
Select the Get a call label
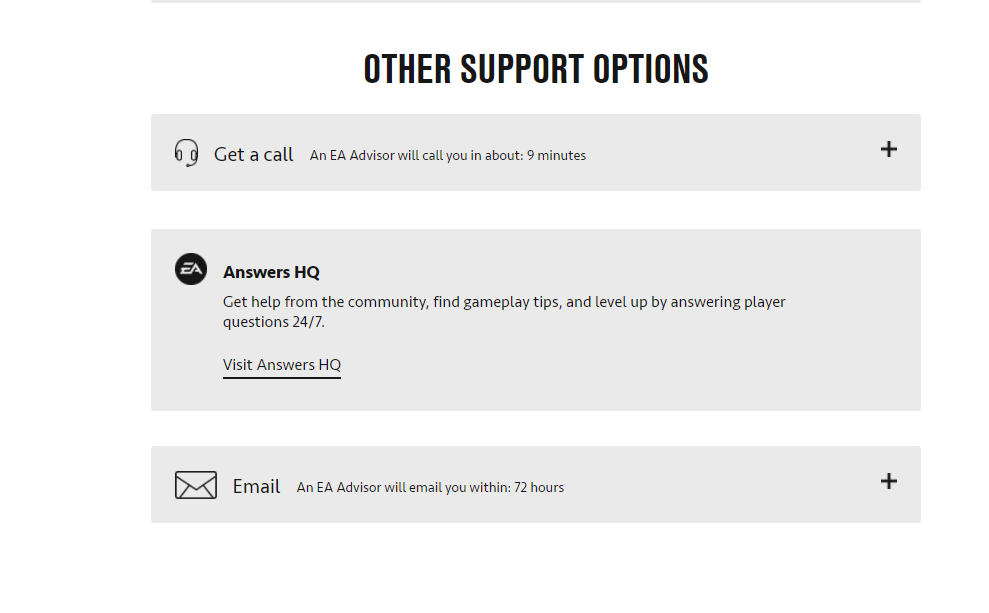tap(254, 154)
